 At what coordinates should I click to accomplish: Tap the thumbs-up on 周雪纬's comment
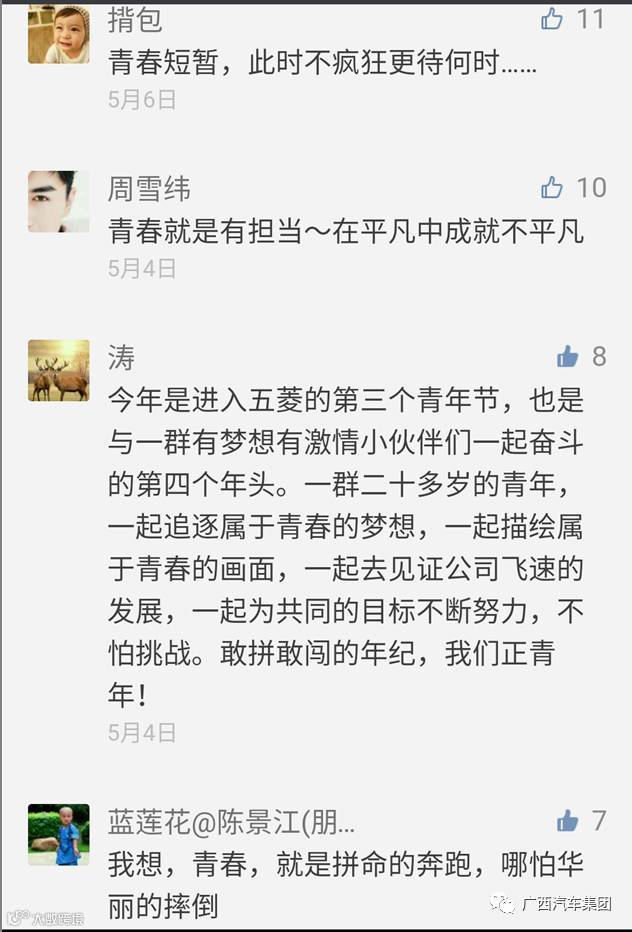[x=552, y=188]
